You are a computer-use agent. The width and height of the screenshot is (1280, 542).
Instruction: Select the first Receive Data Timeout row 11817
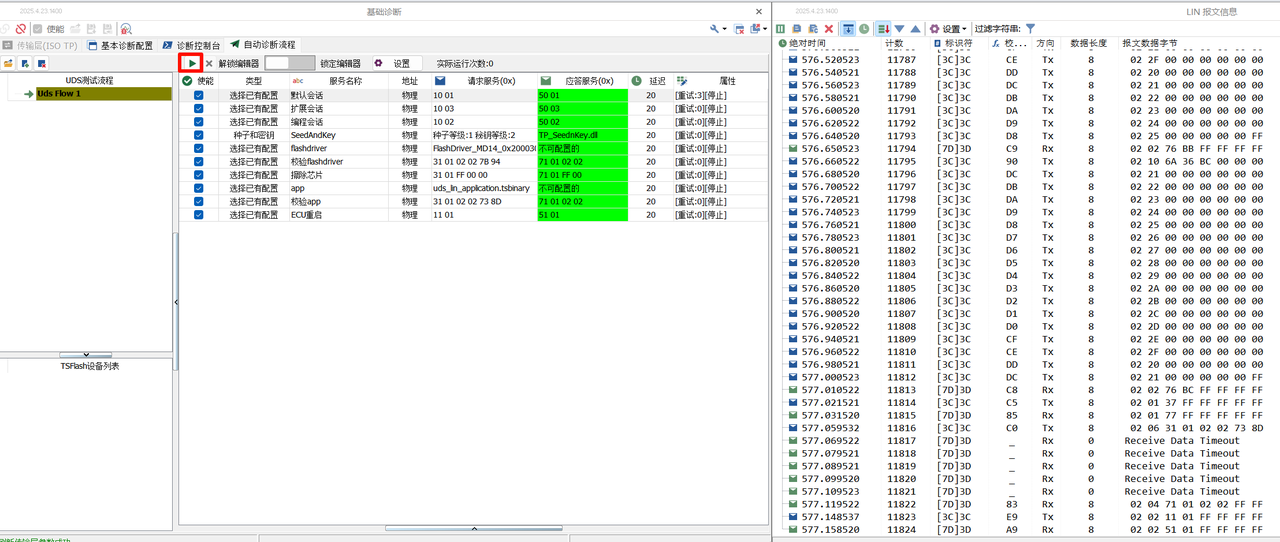1026,440
